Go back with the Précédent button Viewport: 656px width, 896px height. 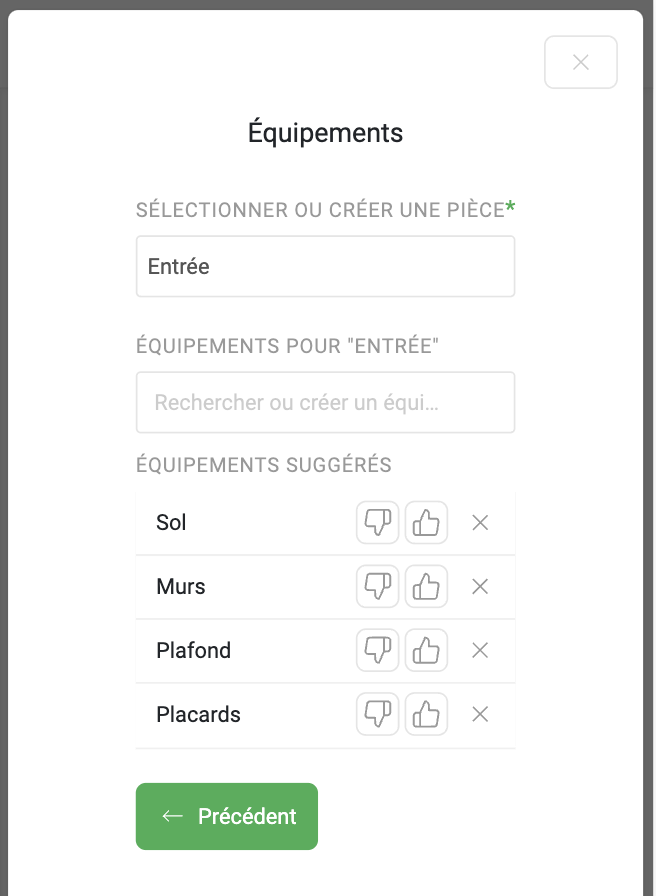(x=227, y=816)
